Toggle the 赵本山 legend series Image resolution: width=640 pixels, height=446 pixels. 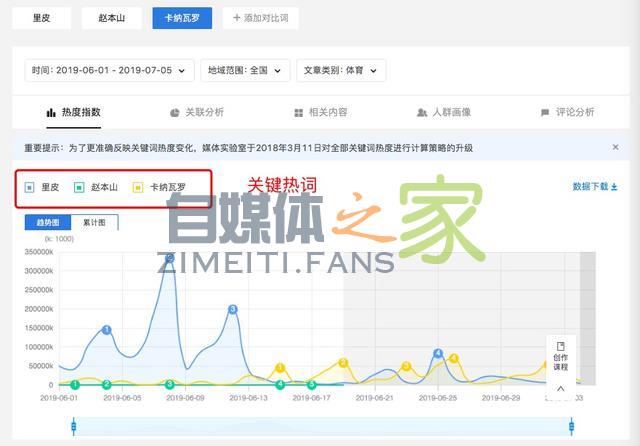coord(96,187)
